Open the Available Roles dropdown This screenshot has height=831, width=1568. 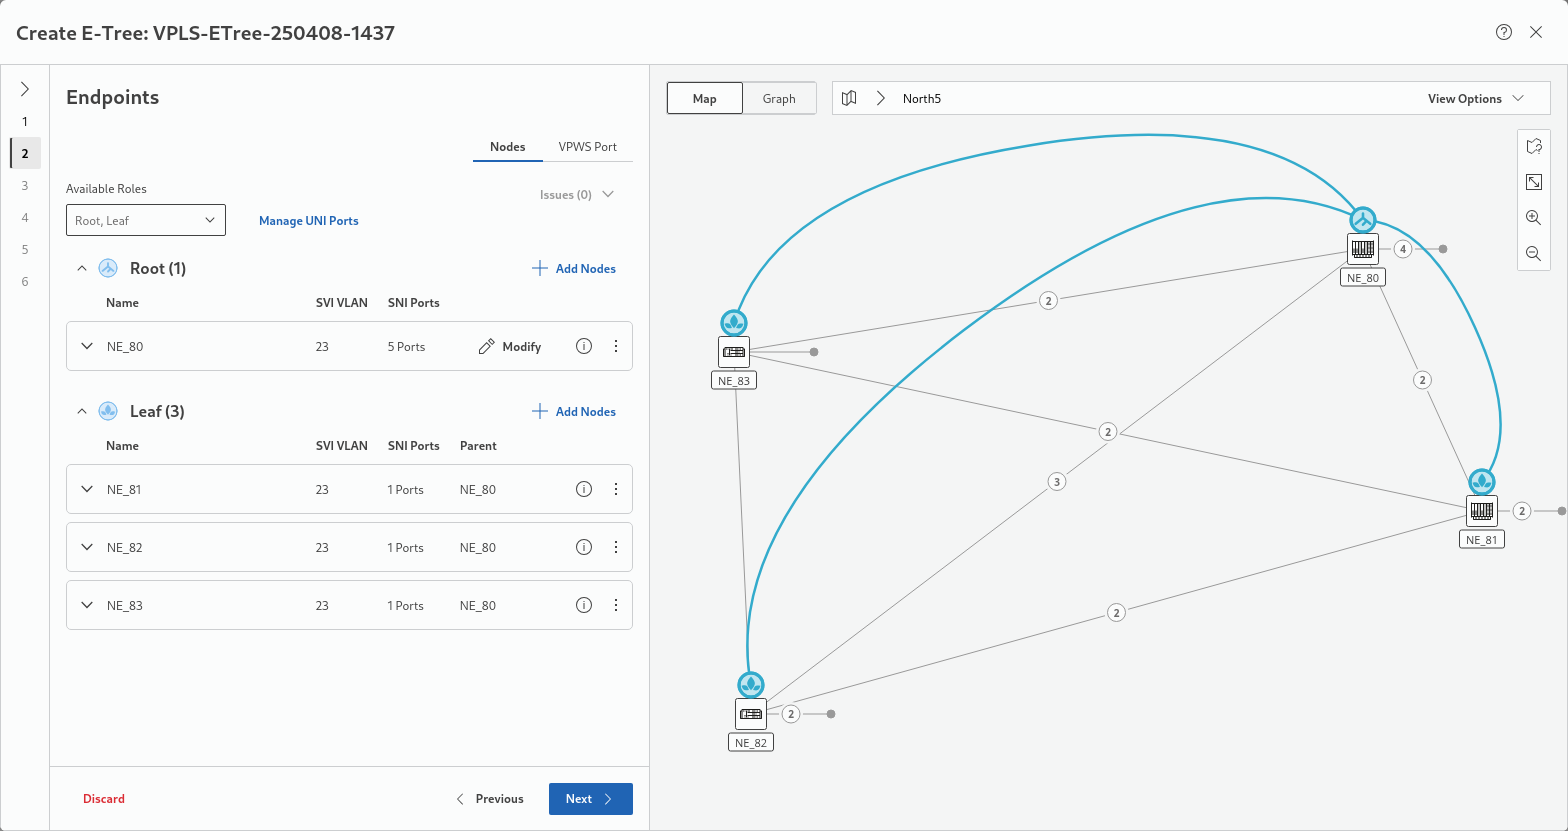point(146,220)
